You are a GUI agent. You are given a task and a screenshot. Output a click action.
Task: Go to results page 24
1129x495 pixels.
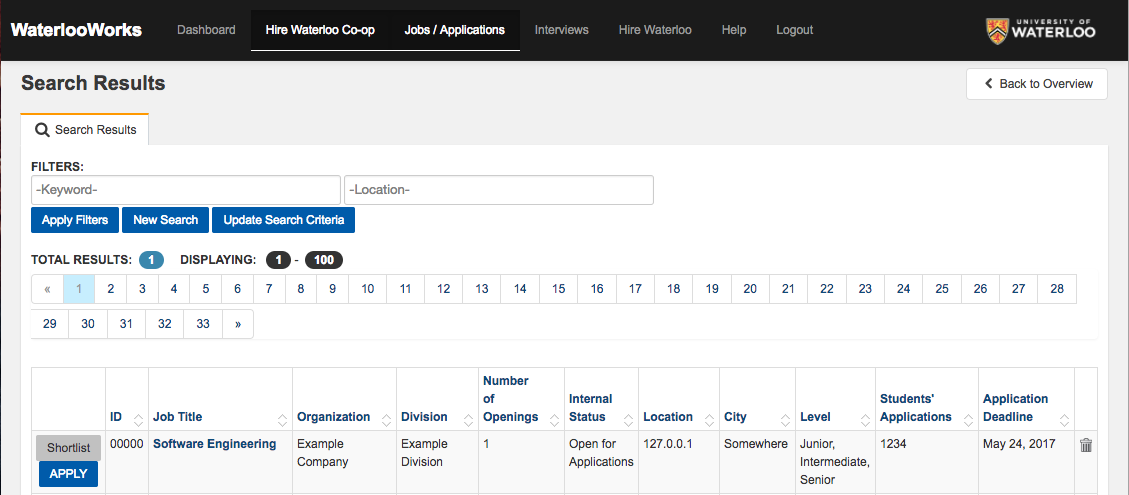[x=904, y=289]
